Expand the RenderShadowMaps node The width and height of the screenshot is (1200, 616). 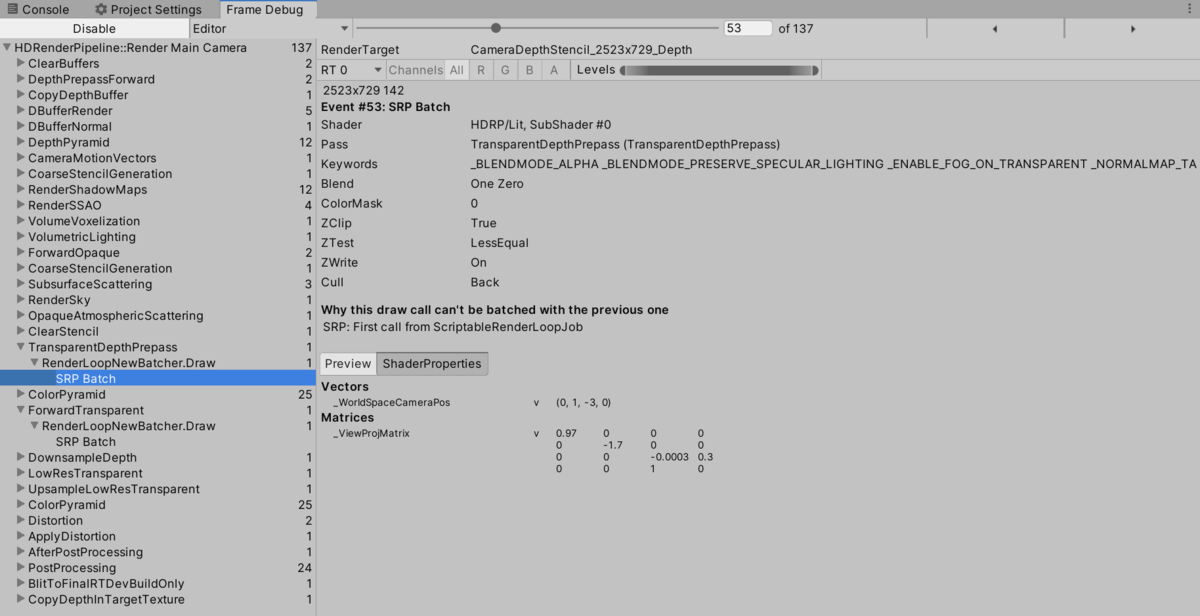21,190
